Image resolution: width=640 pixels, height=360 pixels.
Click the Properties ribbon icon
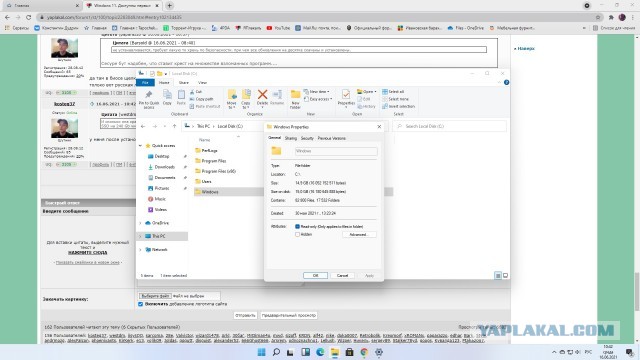pos(346,95)
